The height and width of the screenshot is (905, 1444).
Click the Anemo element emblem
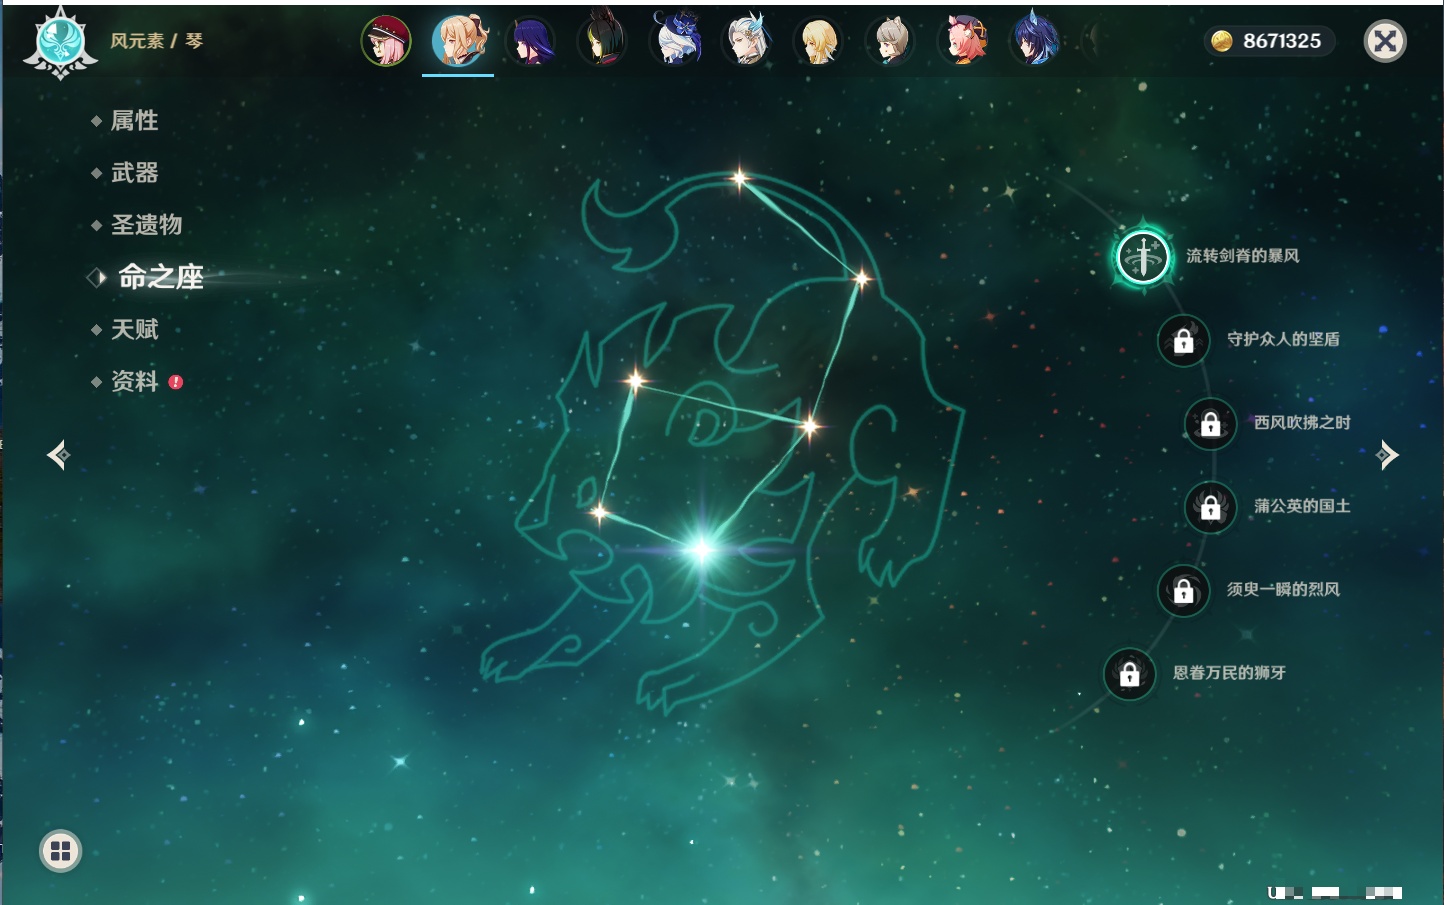pos(60,42)
